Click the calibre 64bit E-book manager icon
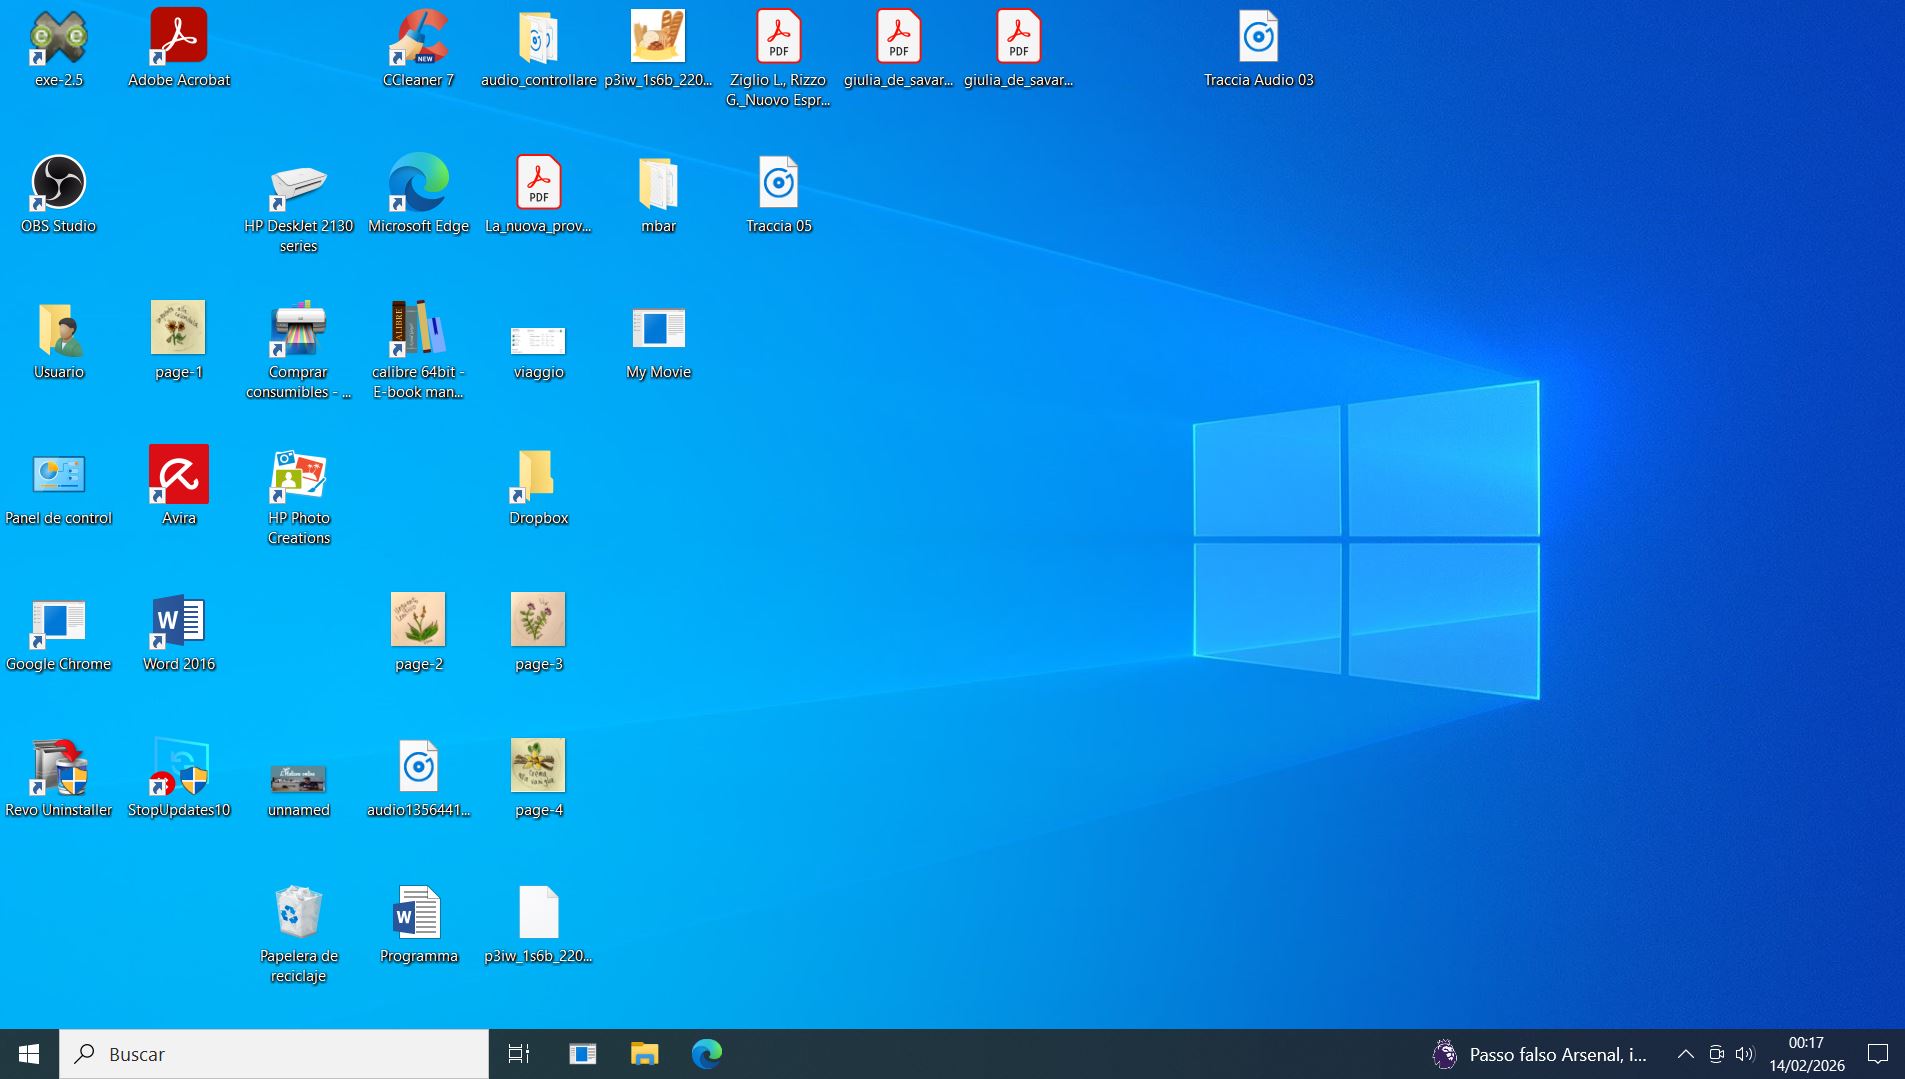Image resolution: width=1905 pixels, height=1079 pixels. click(418, 329)
